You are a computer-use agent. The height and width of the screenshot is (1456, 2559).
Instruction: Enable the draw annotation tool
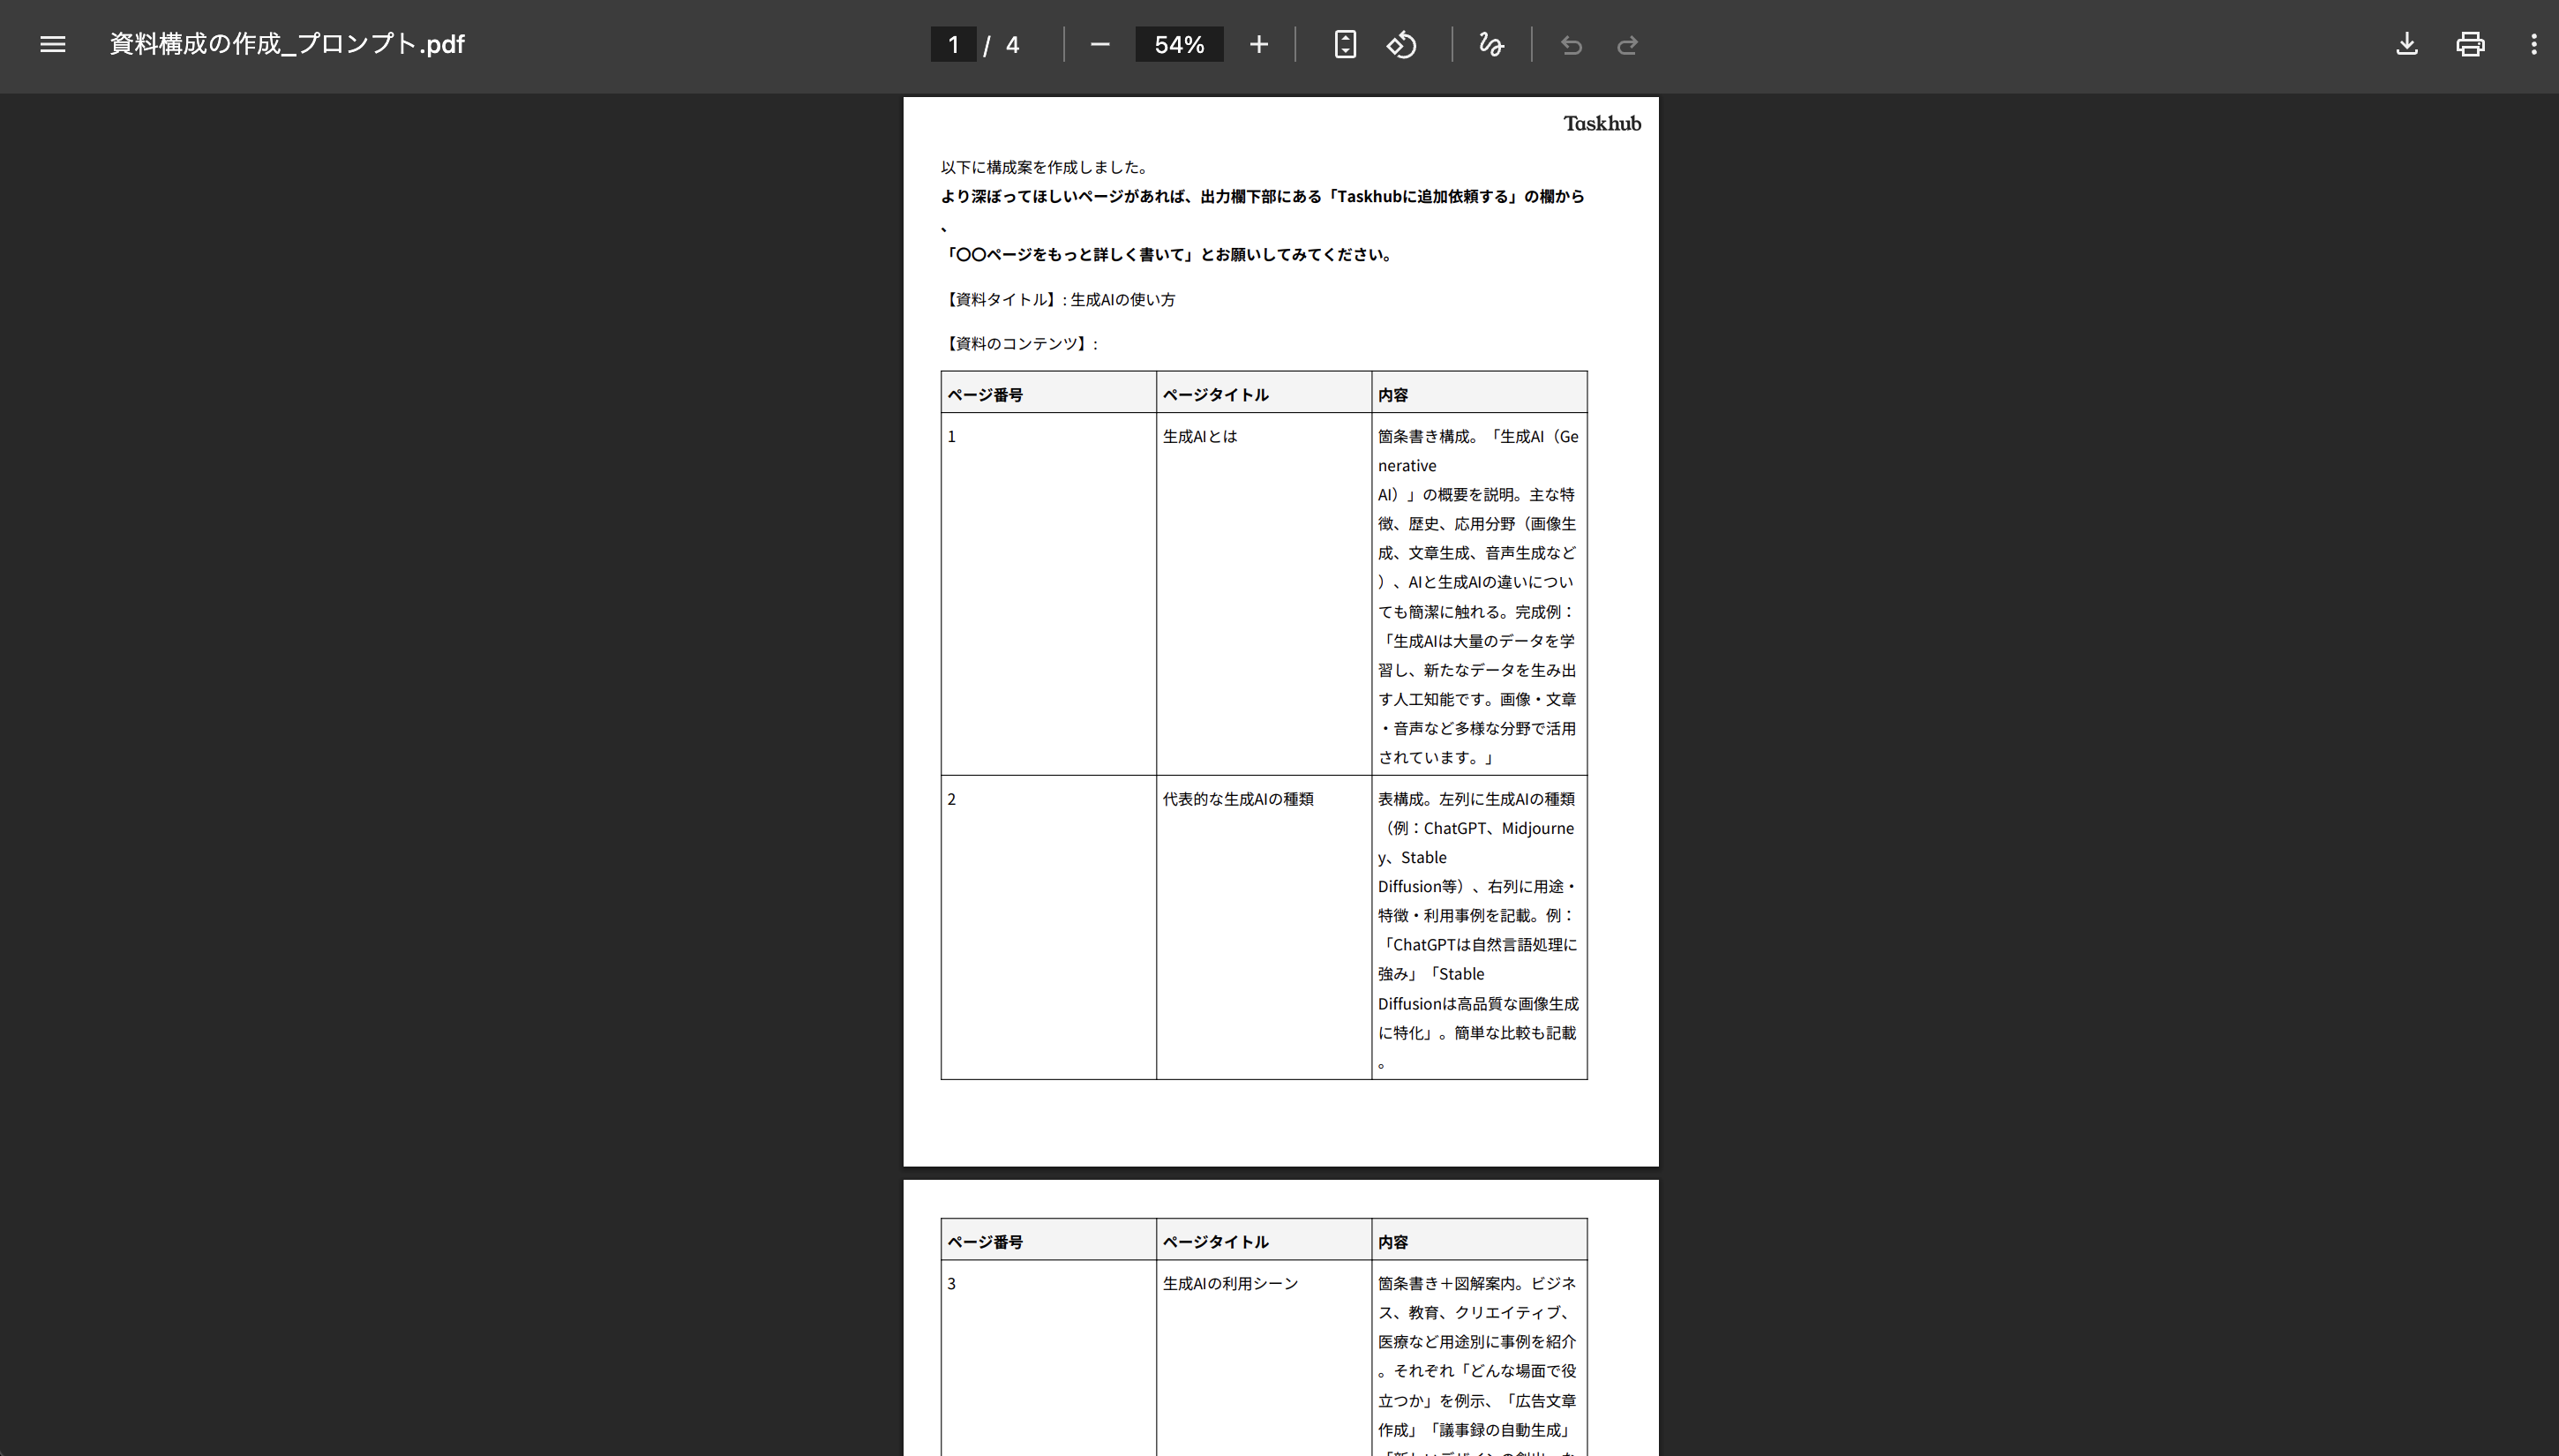tap(1490, 44)
